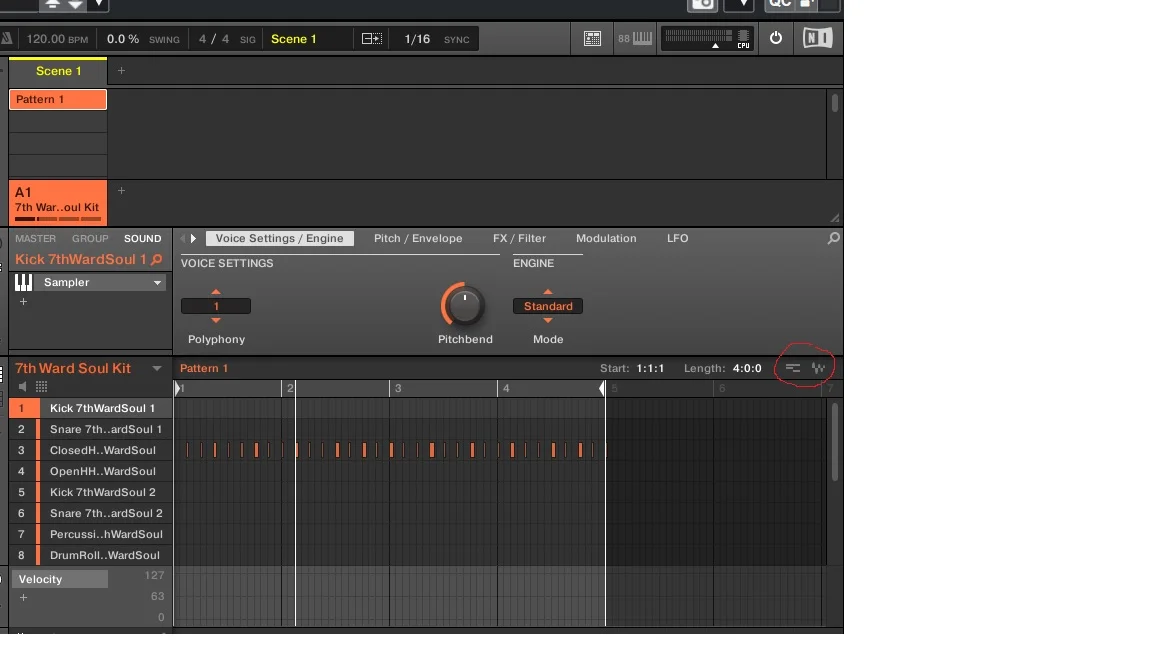Select the Scene 1 tab

[58, 71]
